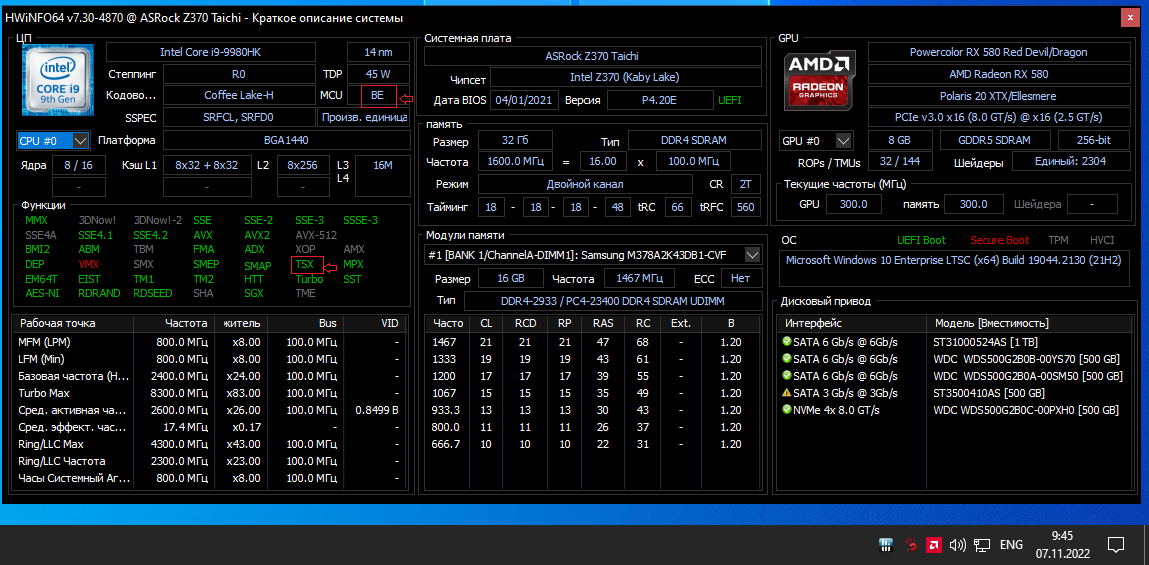Click the warning icon for ST3500410AS drive
The width and height of the screenshot is (1149, 565).
(786, 392)
